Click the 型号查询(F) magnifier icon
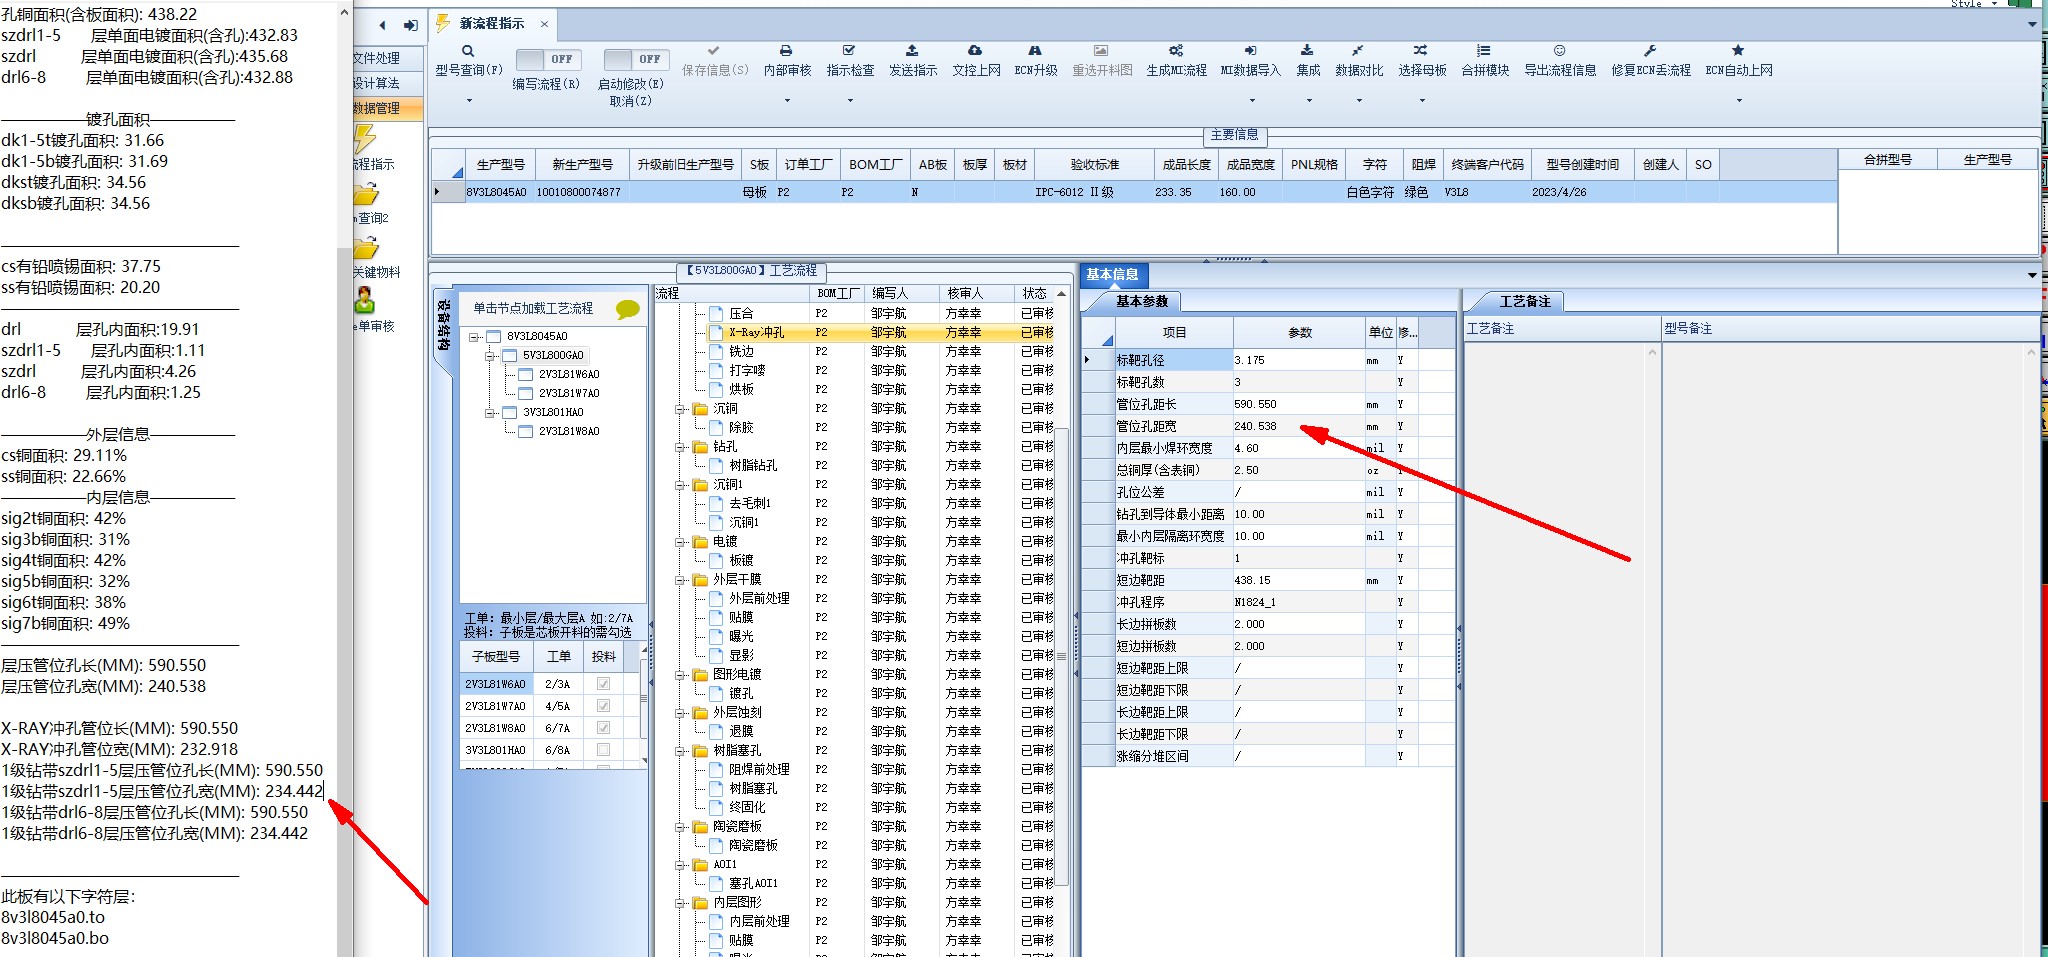 point(468,51)
